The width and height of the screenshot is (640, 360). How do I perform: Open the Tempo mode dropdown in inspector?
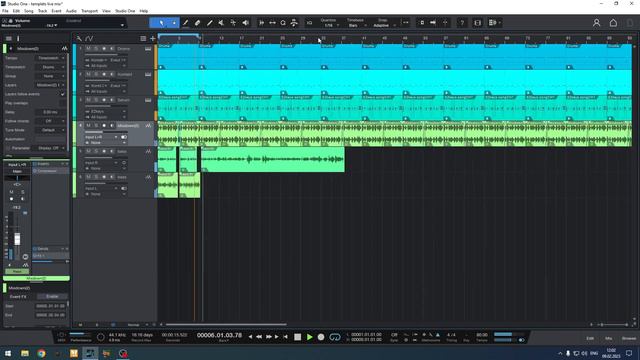[51, 58]
